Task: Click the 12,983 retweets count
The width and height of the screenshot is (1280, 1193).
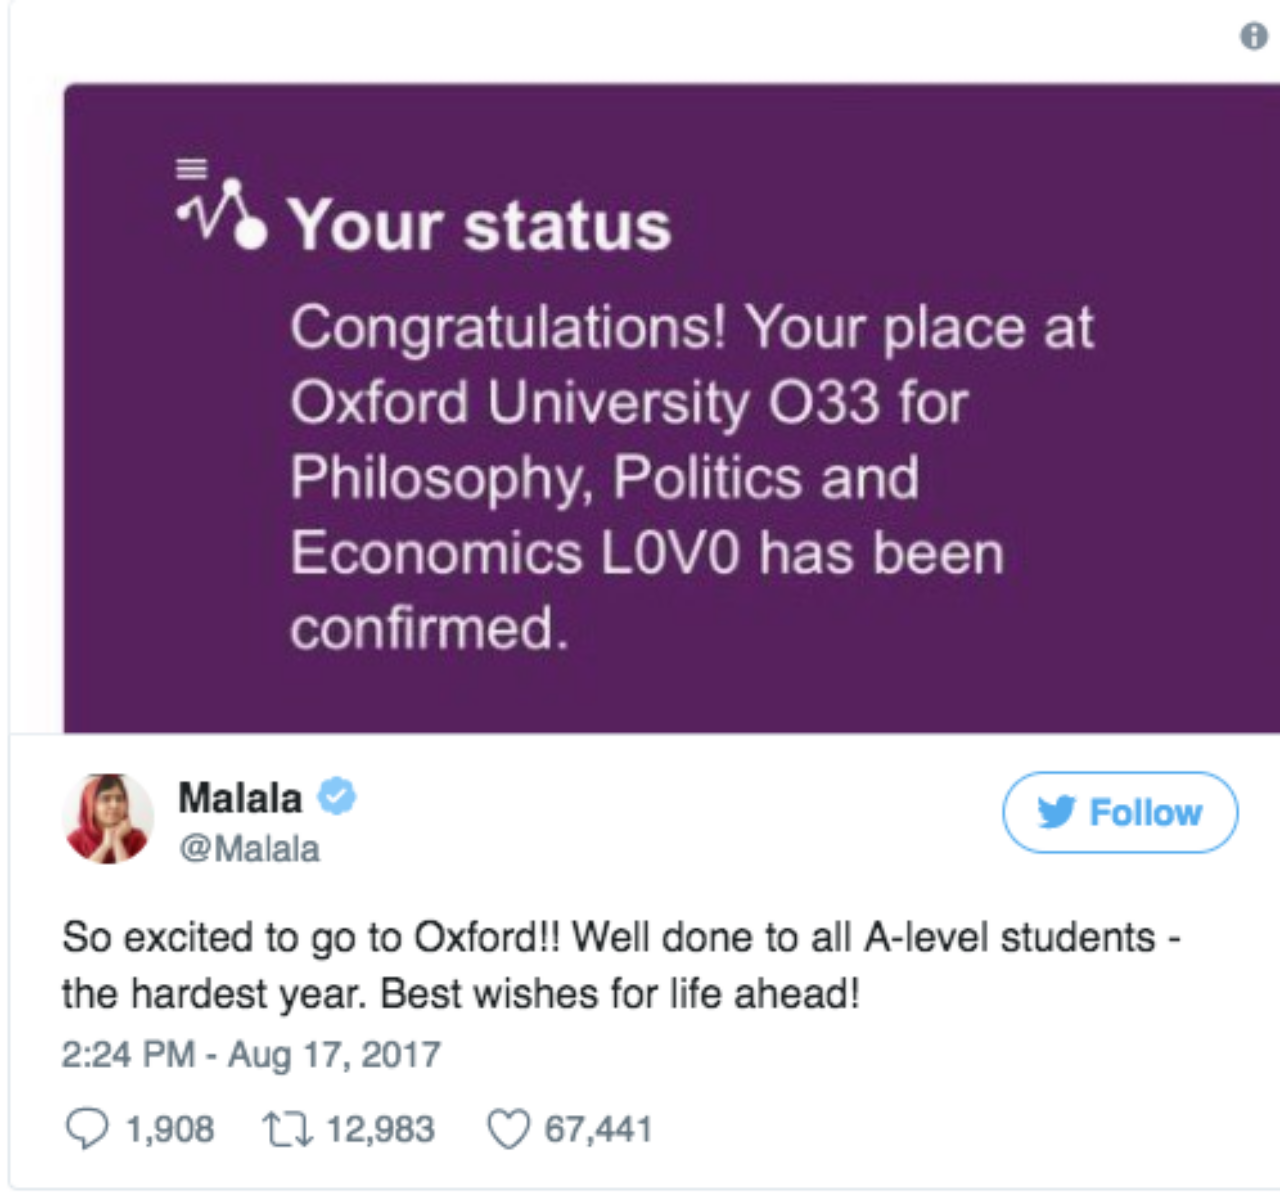Action: click(x=380, y=1130)
